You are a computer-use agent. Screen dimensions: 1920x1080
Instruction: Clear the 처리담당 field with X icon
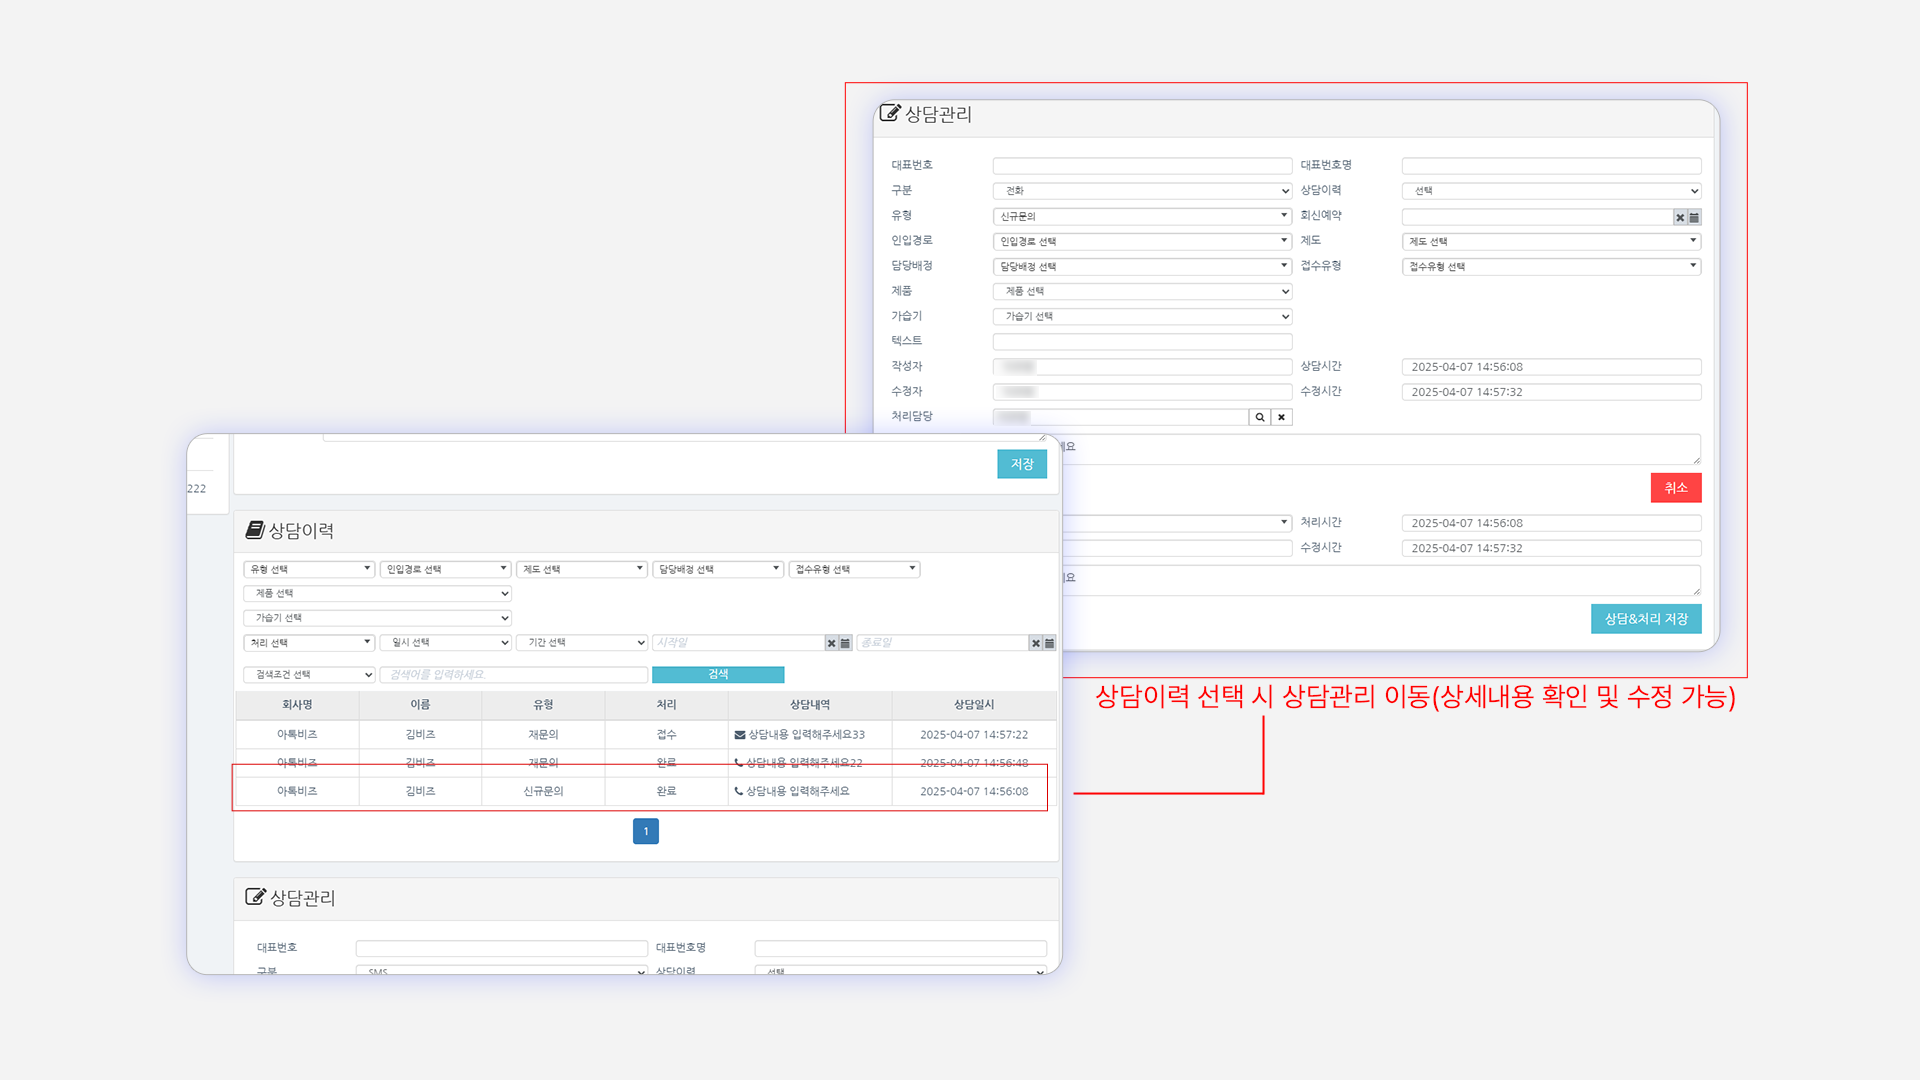tap(1281, 417)
